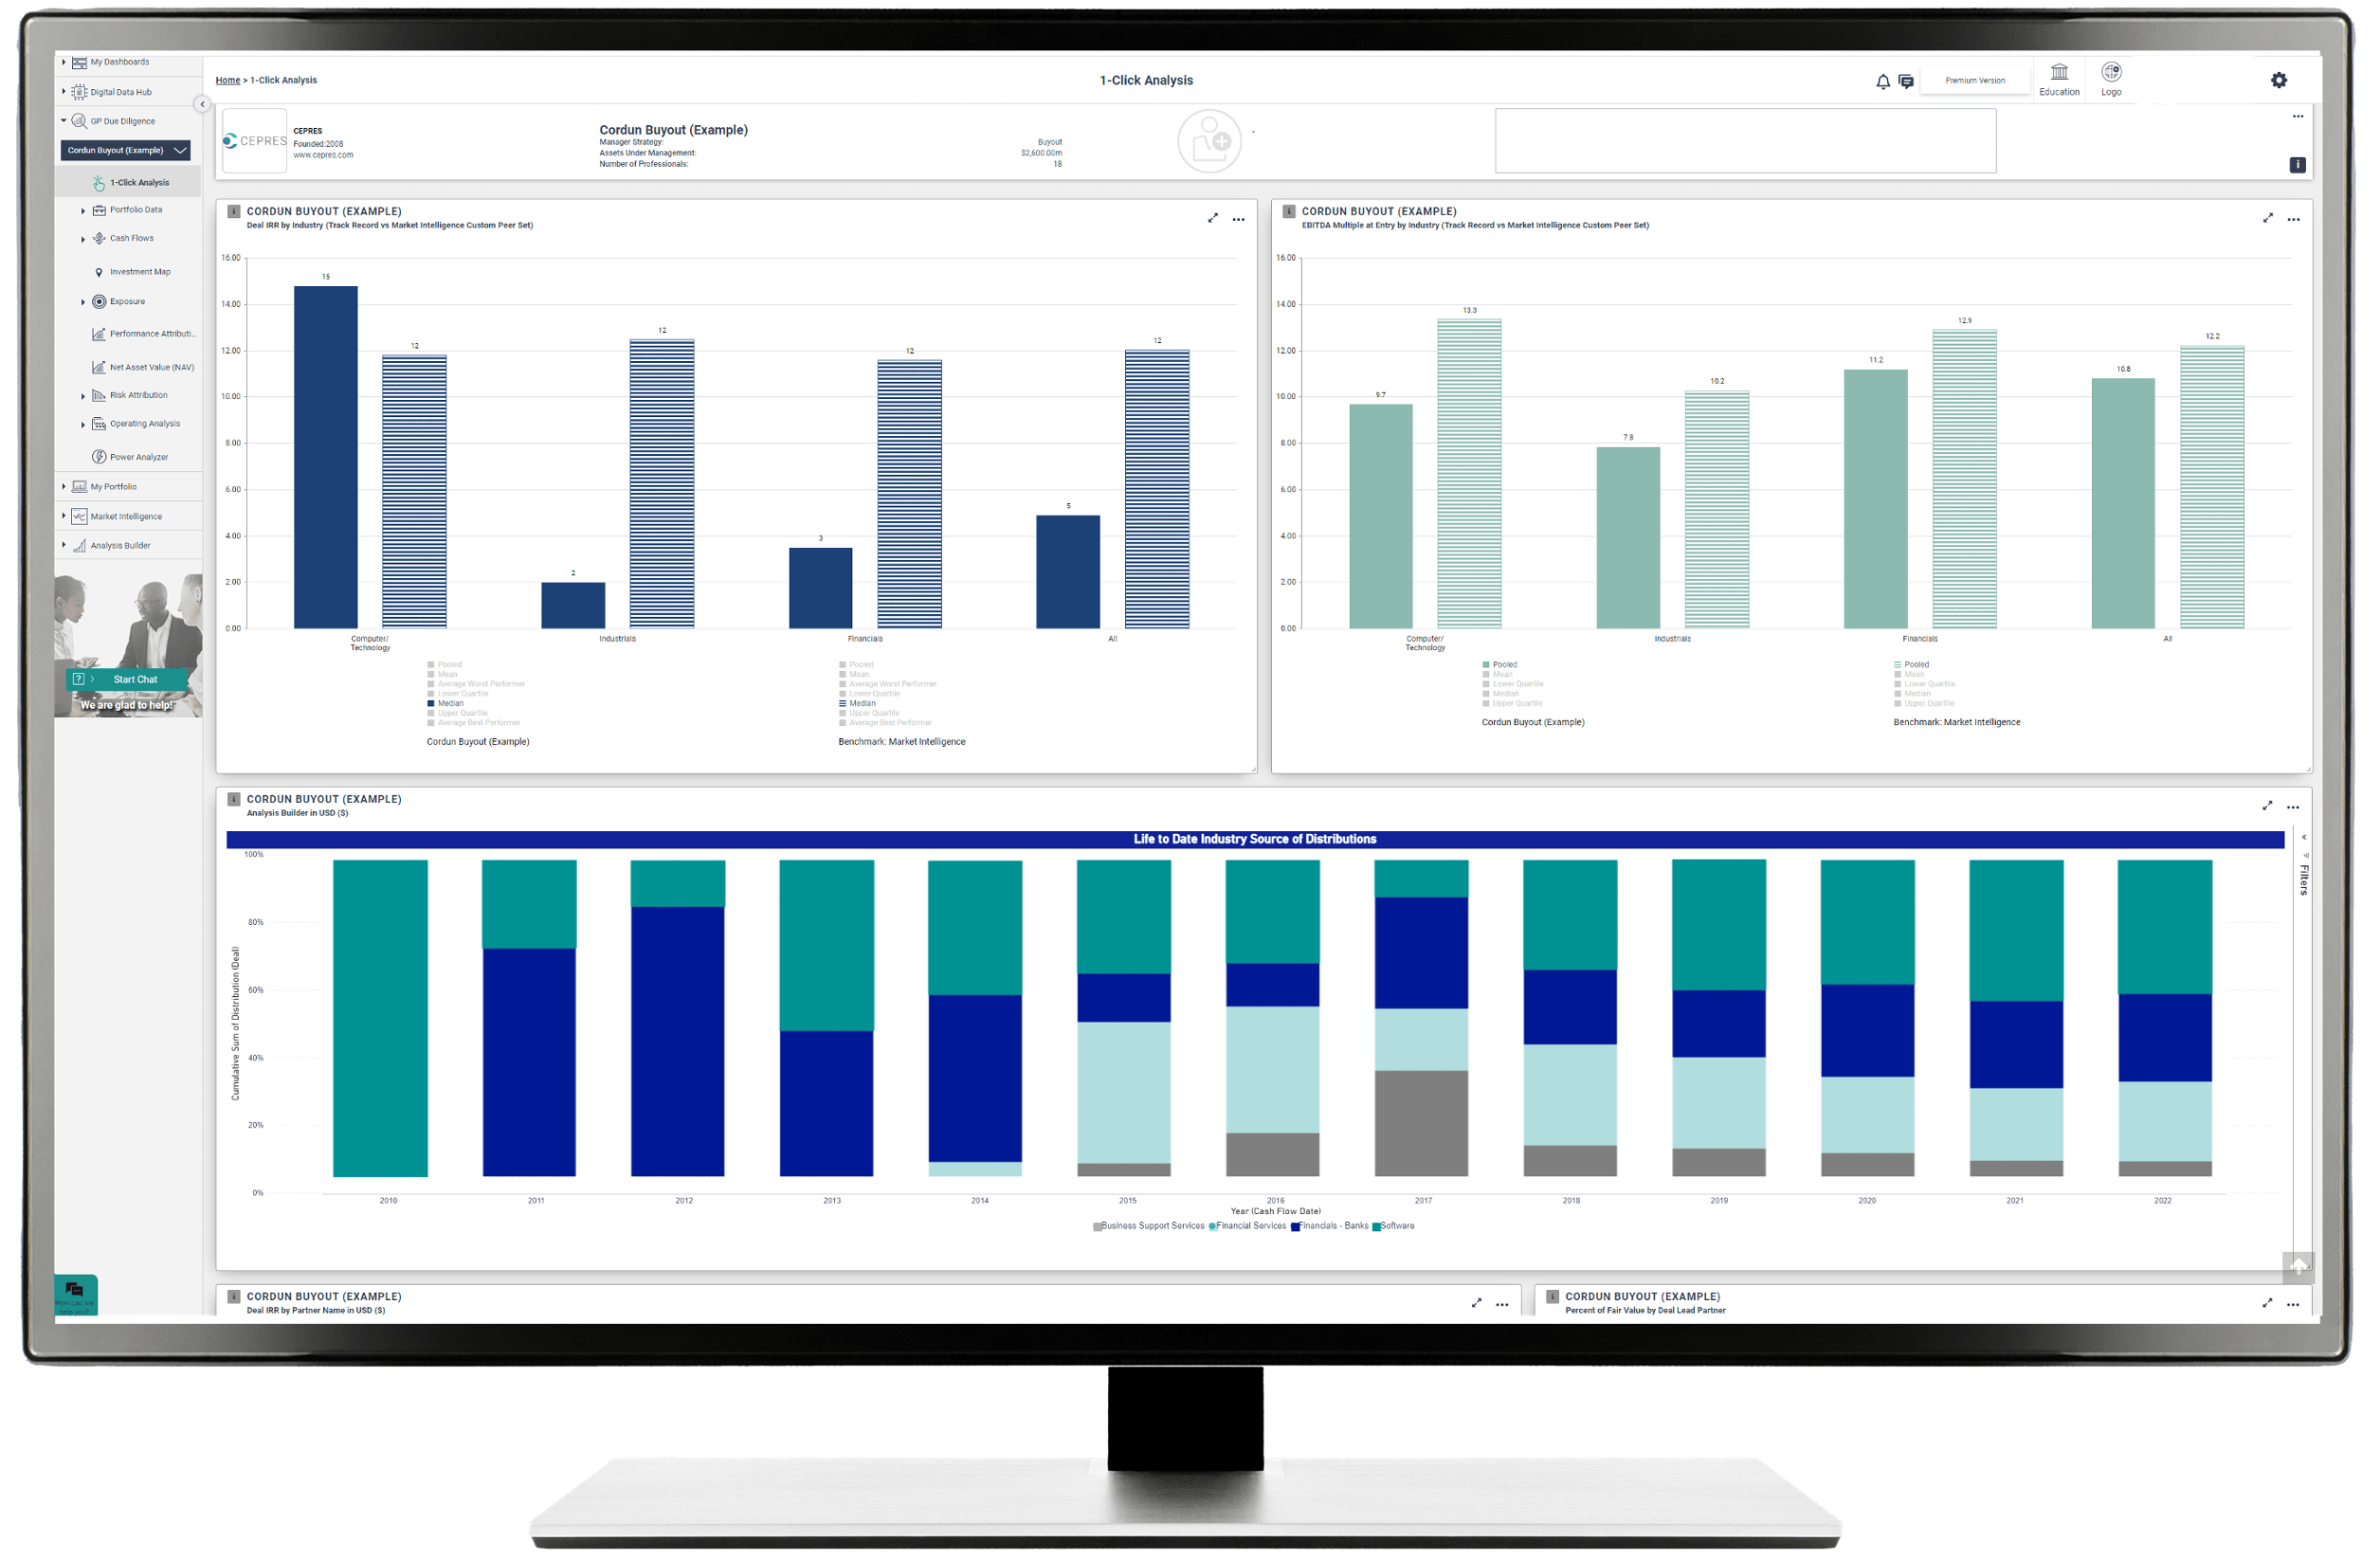This screenshot has width=2380, height=1559.
Task: Expand Operating Analysis submenu arrow
Action: tap(83, 424)
